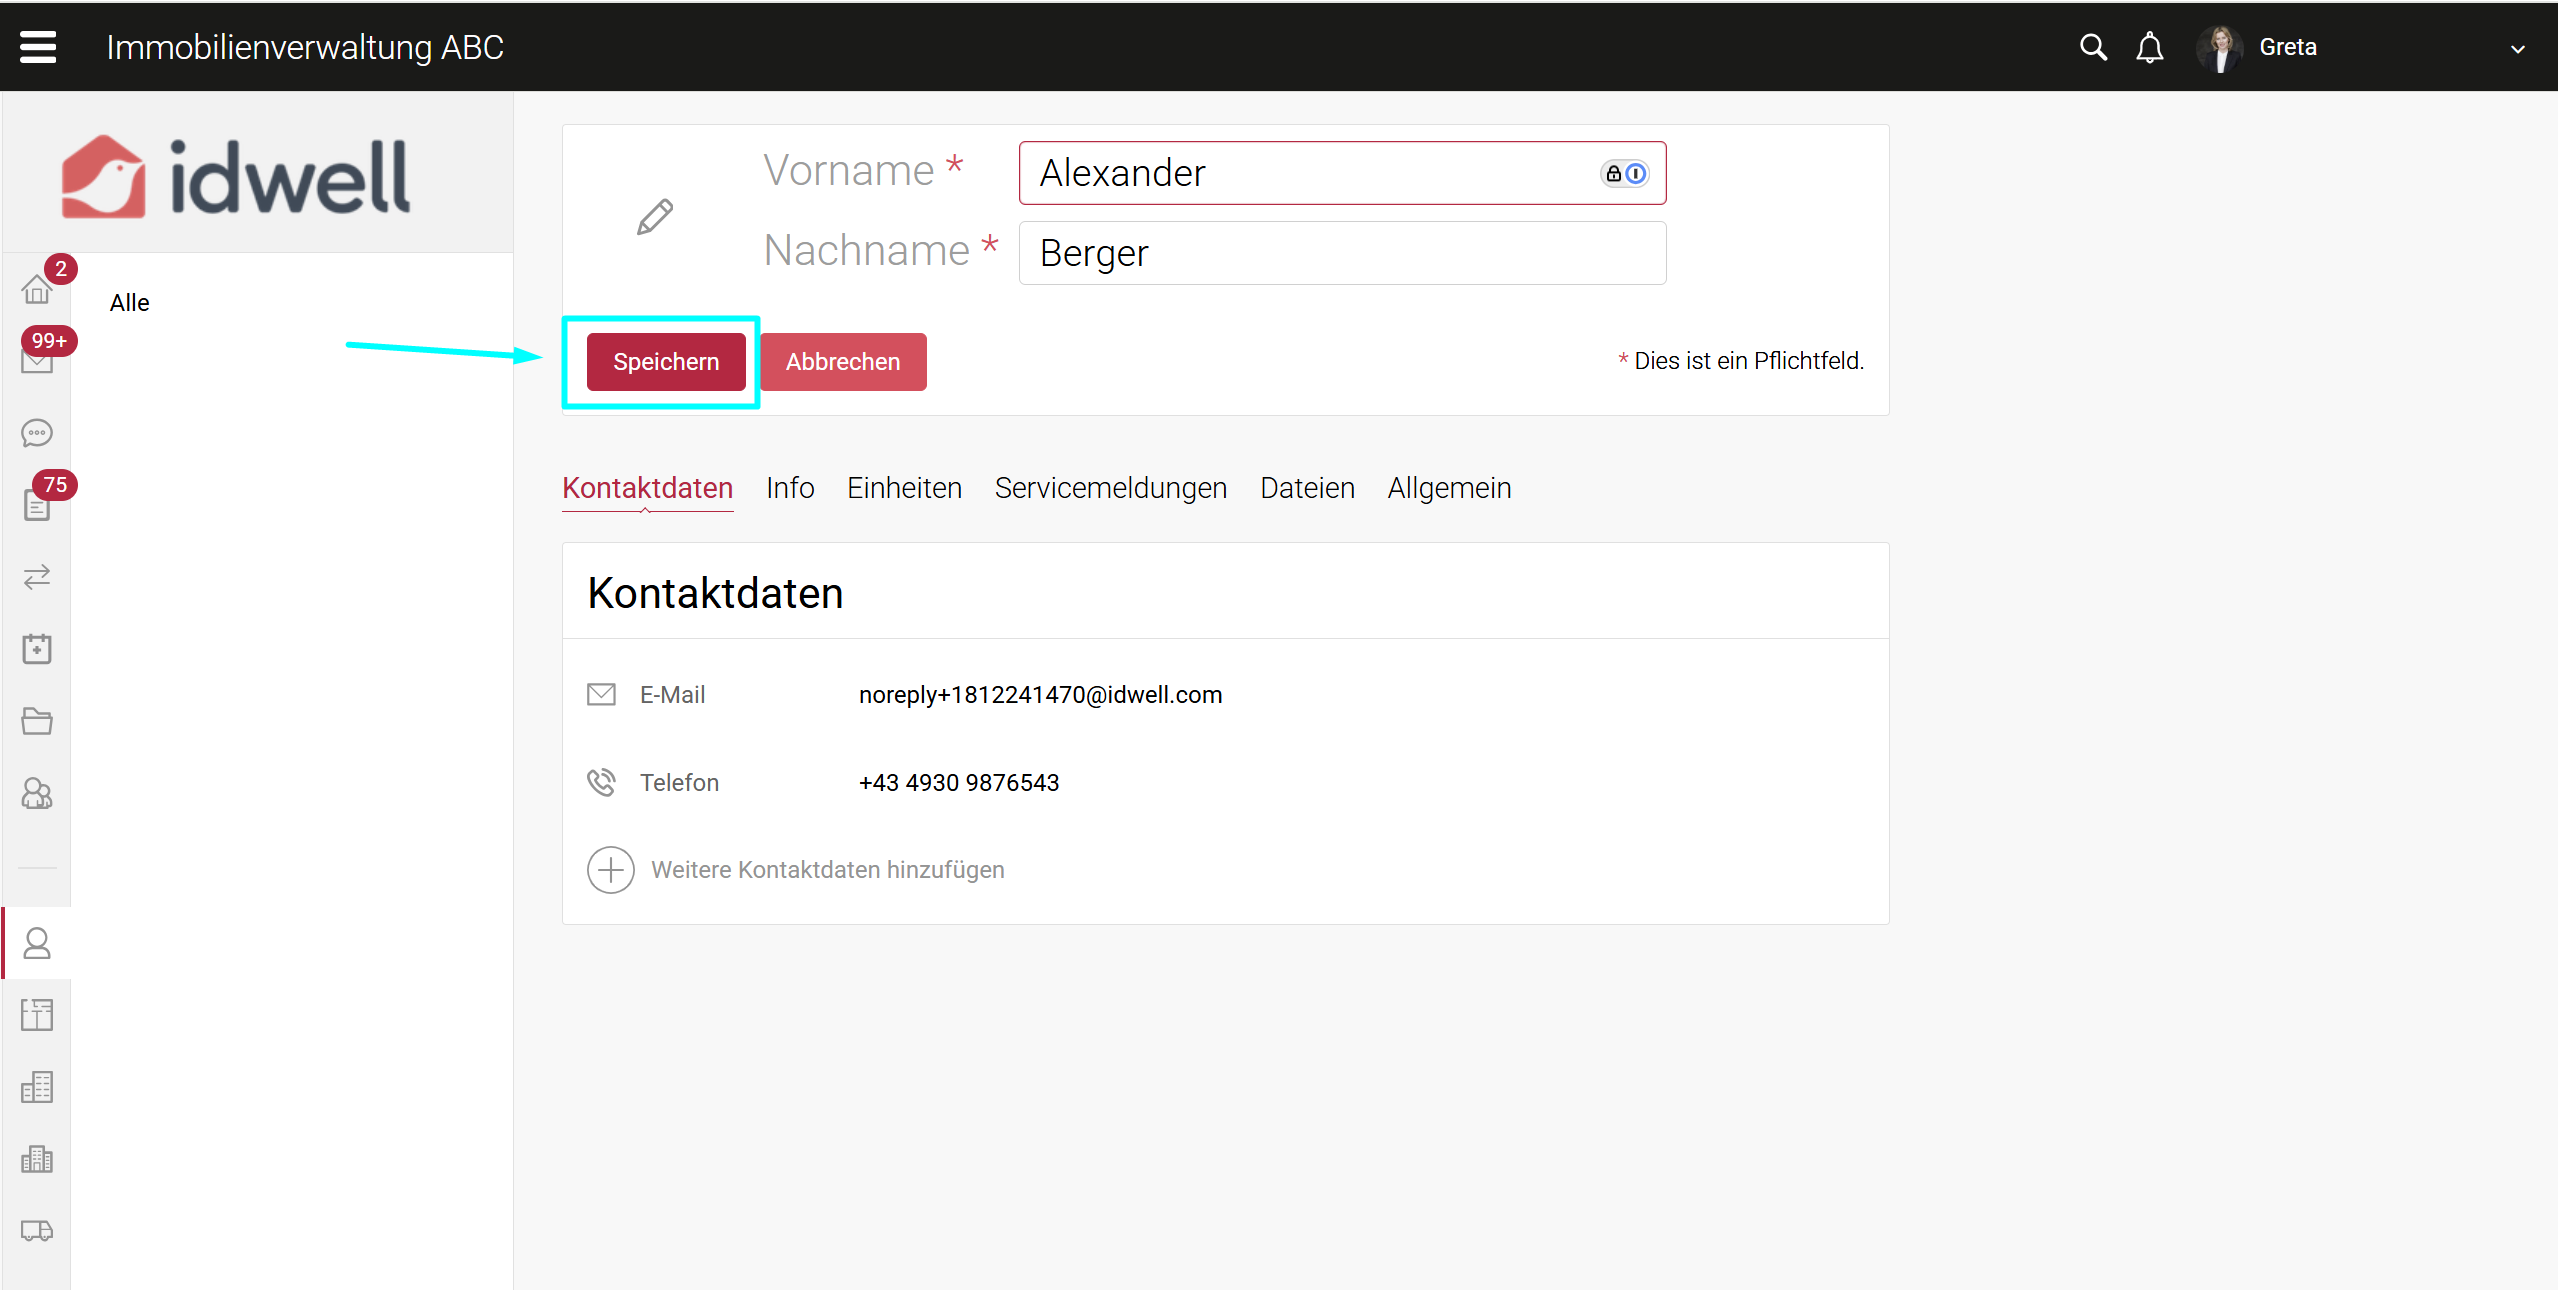Click the email address noreply+1812241470@idwell.com

(1040, 695)
